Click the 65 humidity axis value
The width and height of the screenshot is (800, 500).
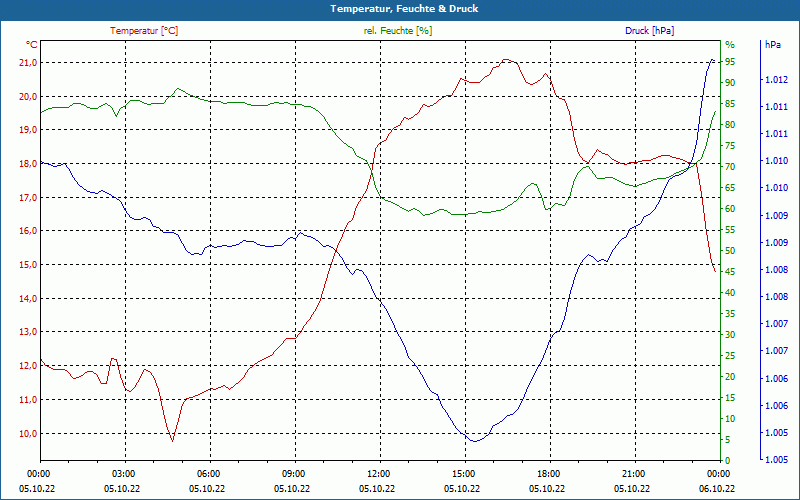pos(730,188)
